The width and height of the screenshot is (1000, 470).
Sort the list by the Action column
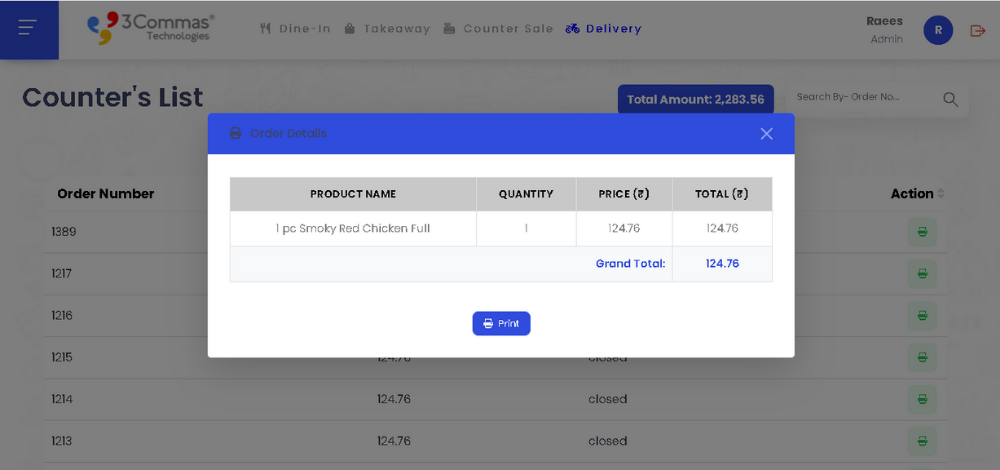940,194
